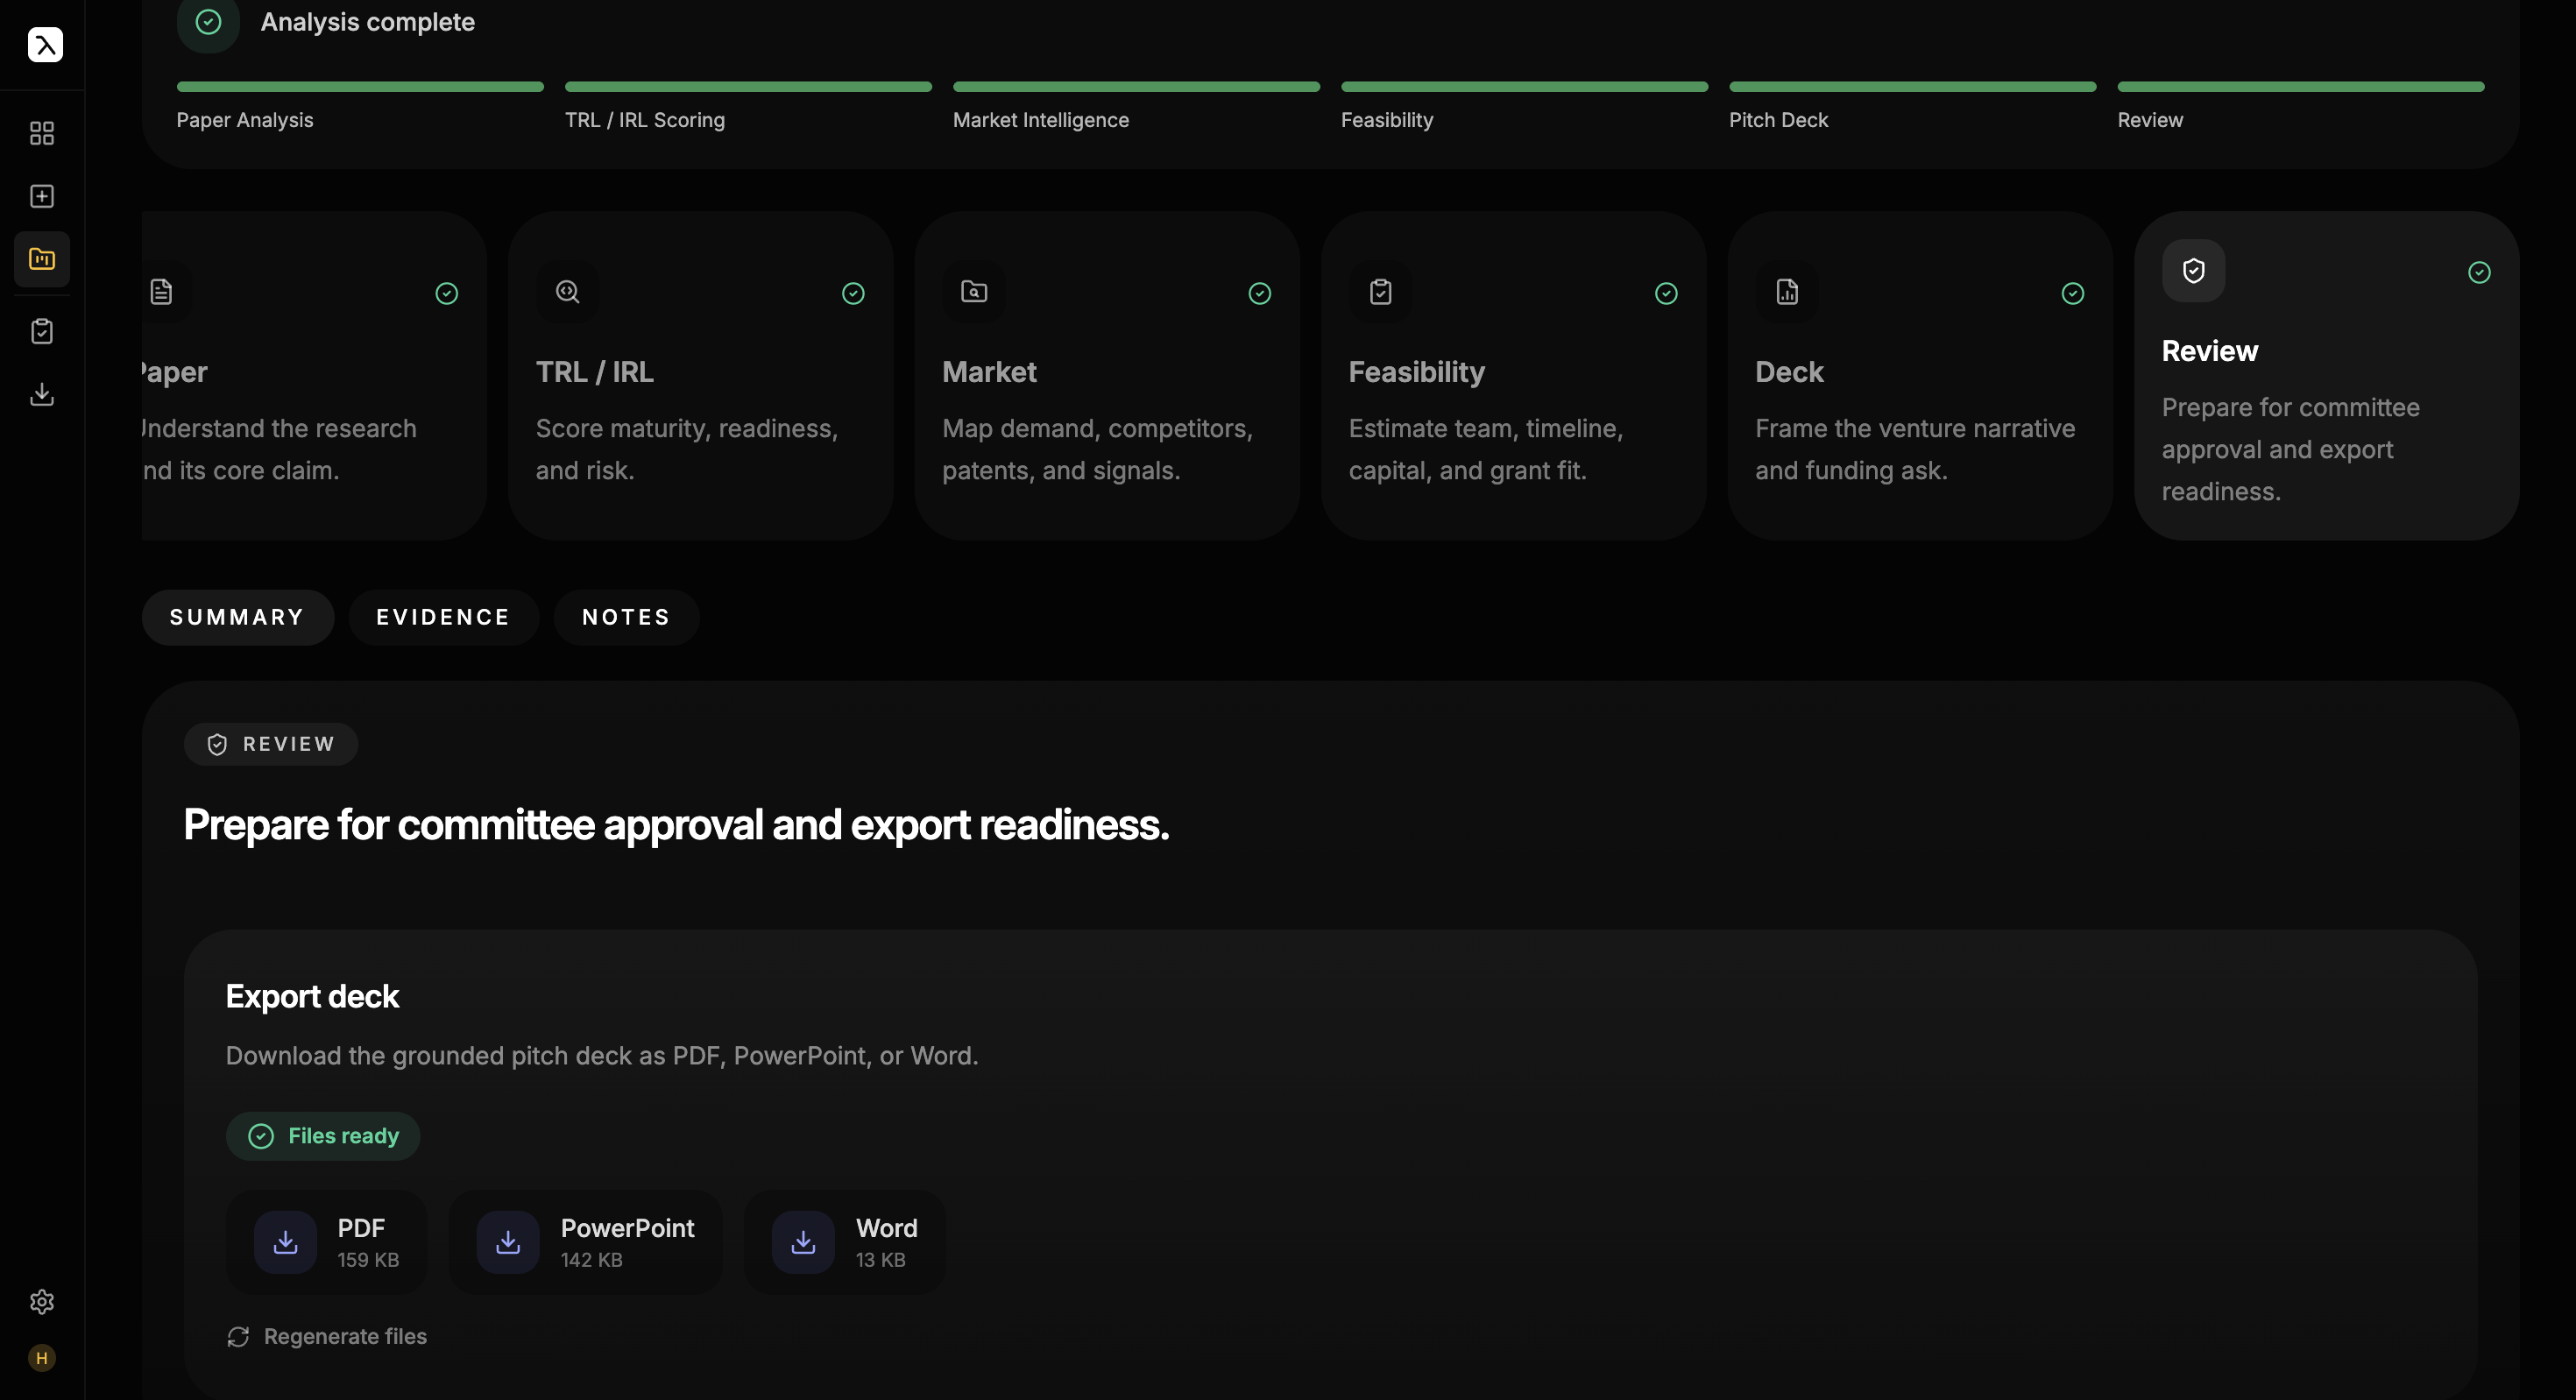
Task: Click the PDF download icon
Action: pyautogui.click(x=286, y=1242)
